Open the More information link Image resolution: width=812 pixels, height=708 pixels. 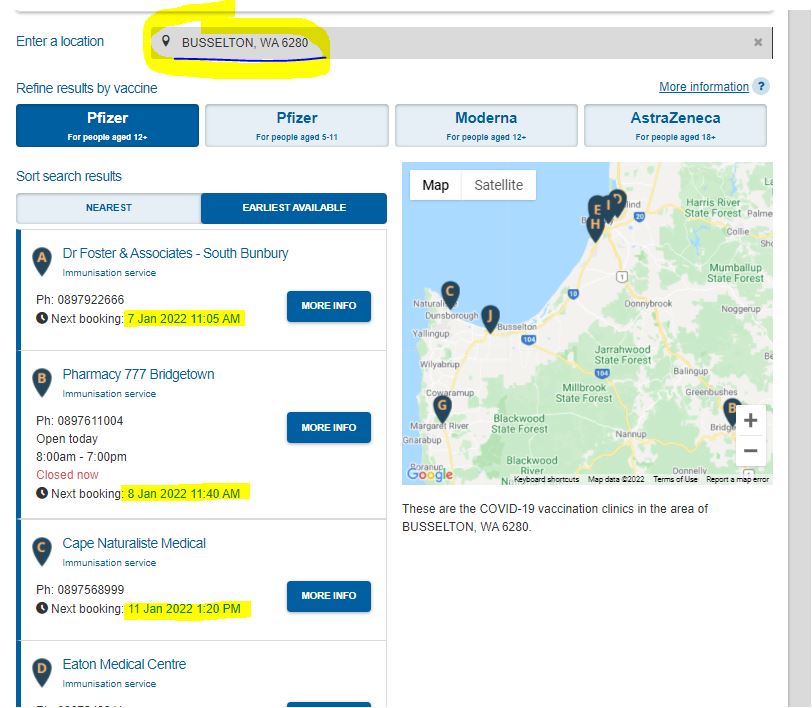click(x=704, y=86)
